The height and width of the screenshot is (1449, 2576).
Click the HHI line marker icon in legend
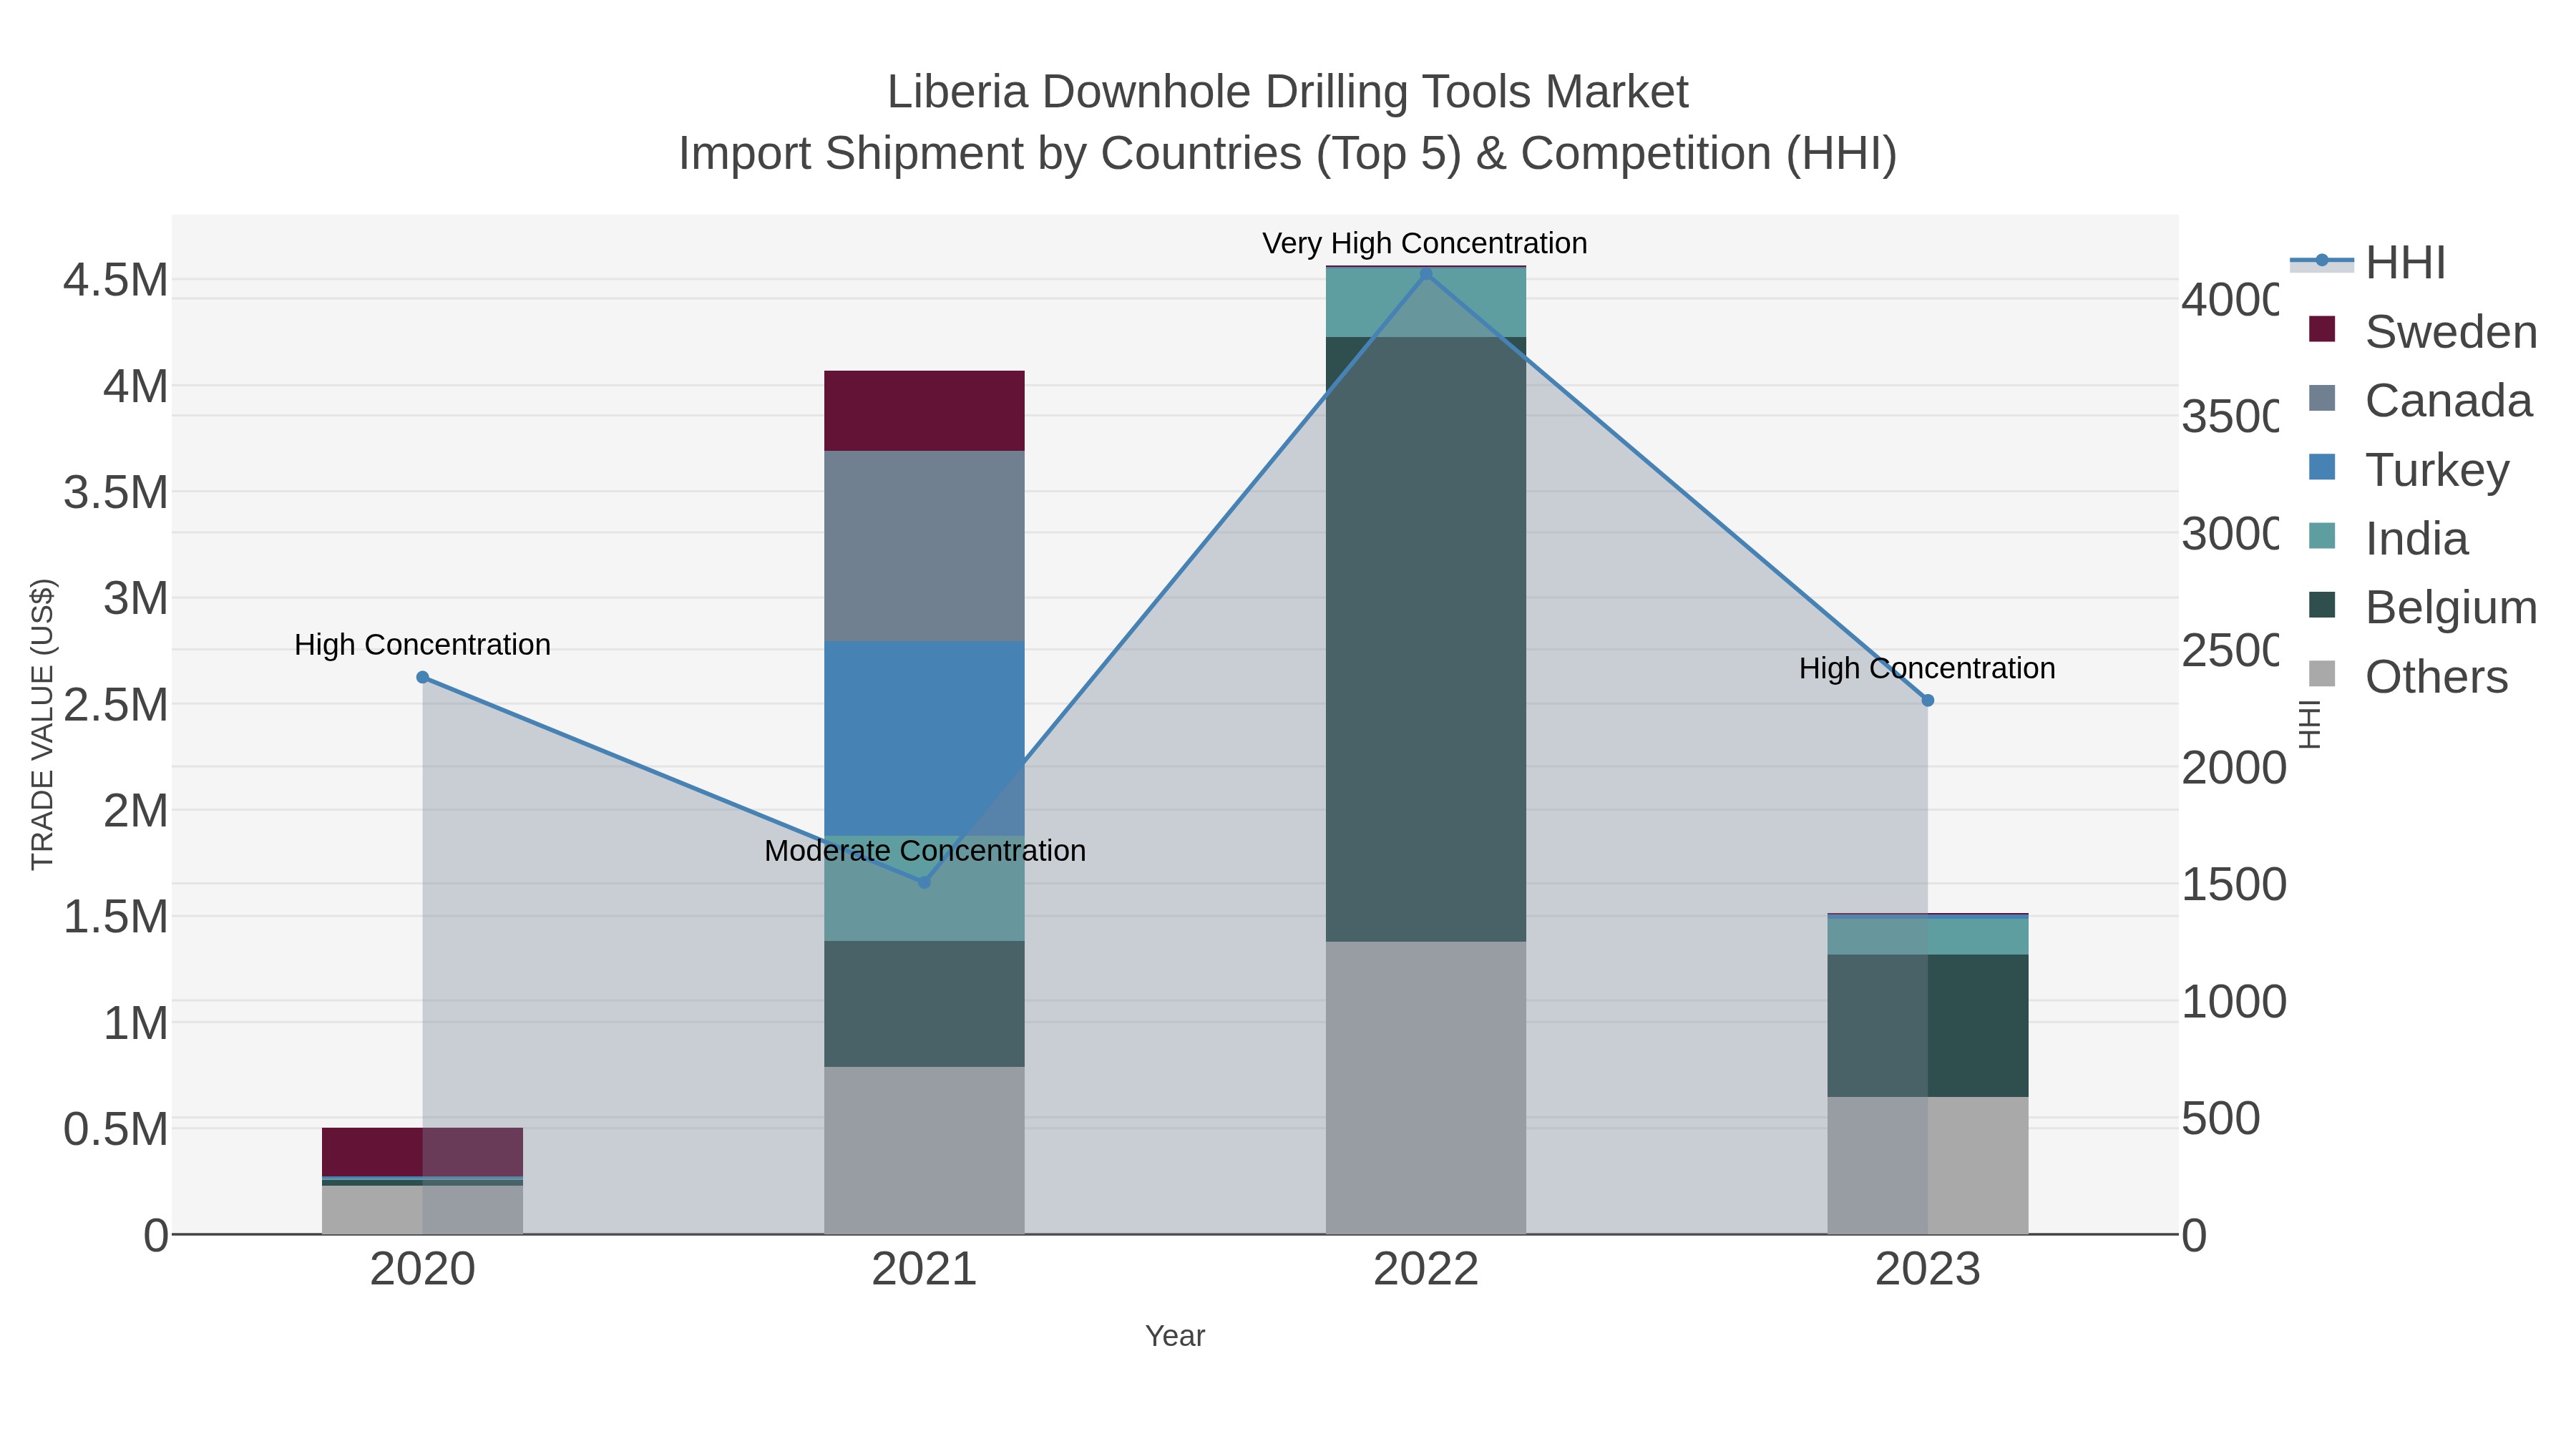click(2322, 261)
